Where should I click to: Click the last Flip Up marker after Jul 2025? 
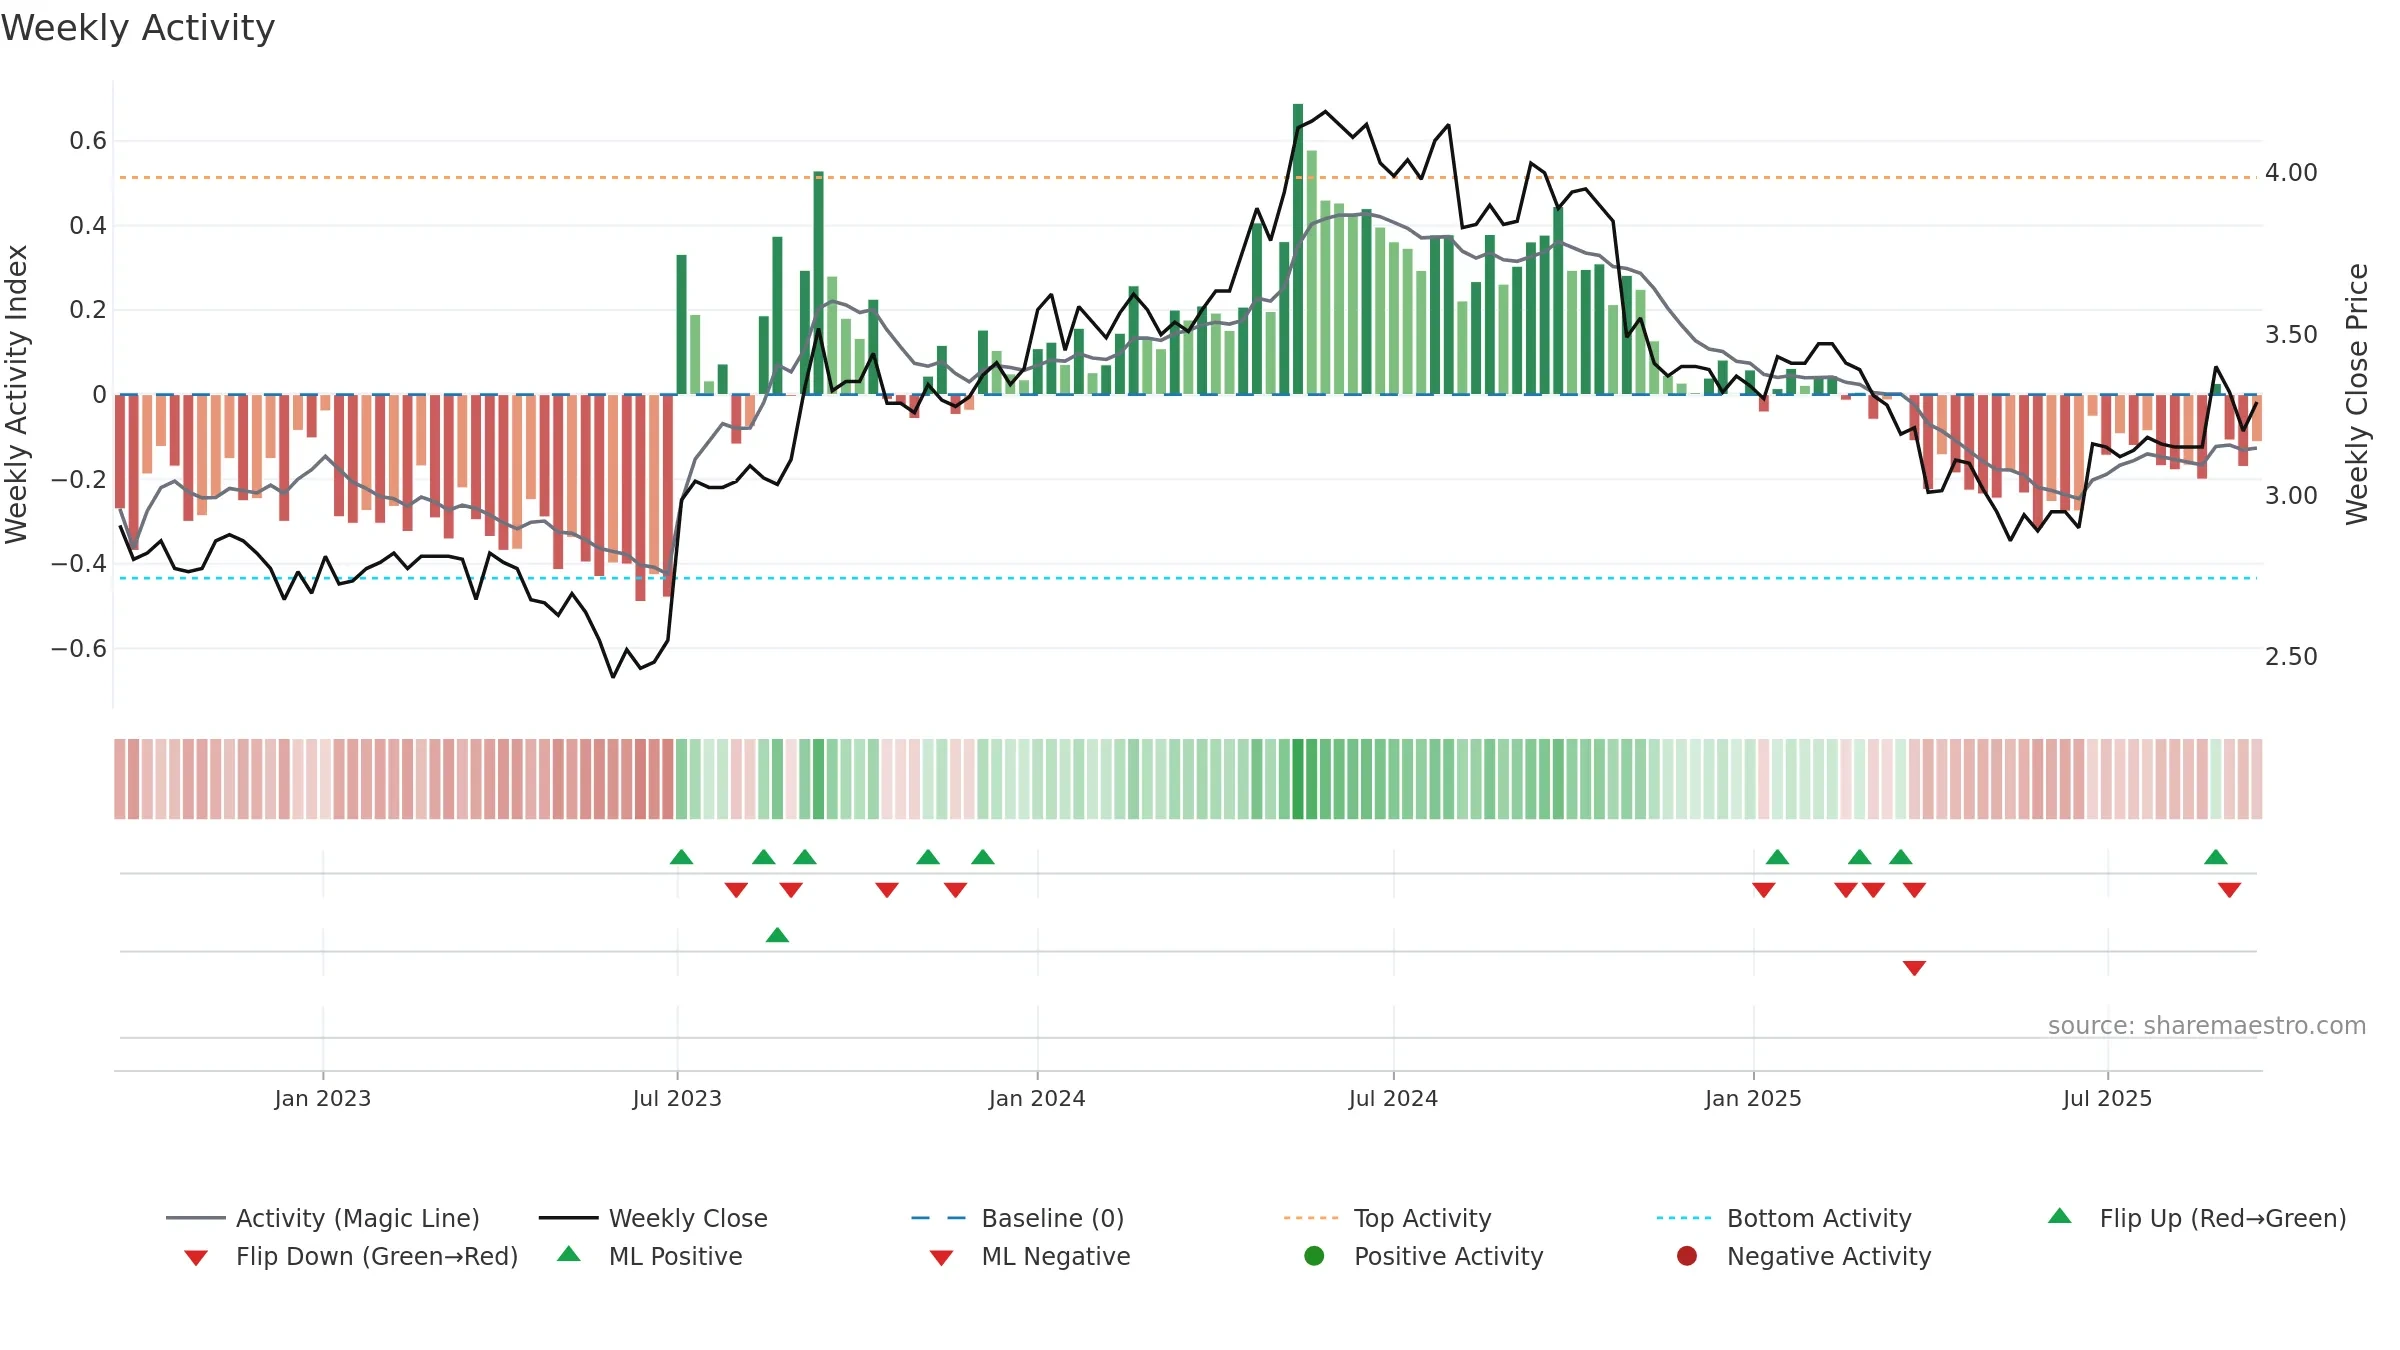coord(2216,857)
